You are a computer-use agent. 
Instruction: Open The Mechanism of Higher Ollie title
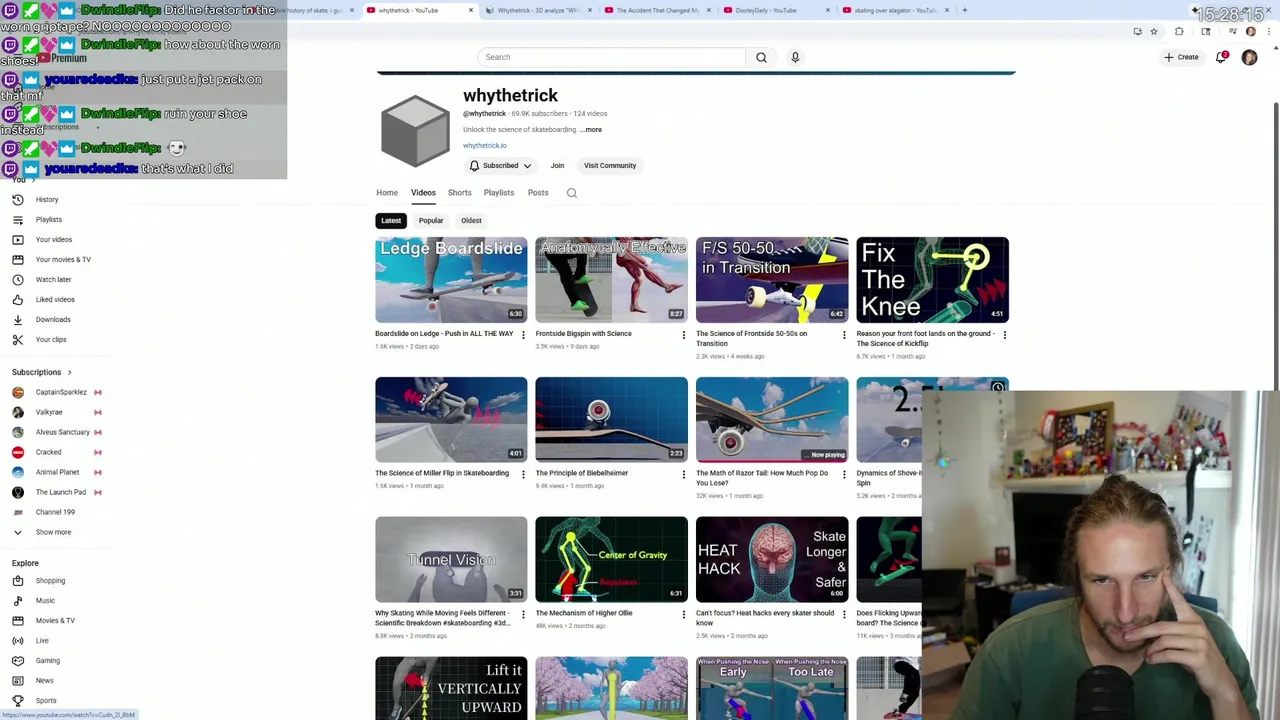coord(584,613)
